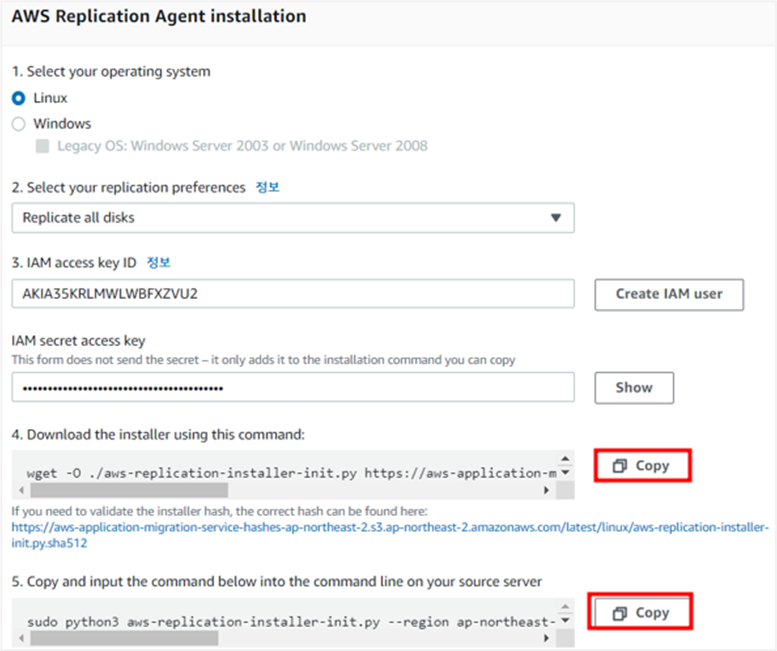Open the Replicate all disks dropdown
The width and height of the screenshot is (777, 651).
click(293, 217)
